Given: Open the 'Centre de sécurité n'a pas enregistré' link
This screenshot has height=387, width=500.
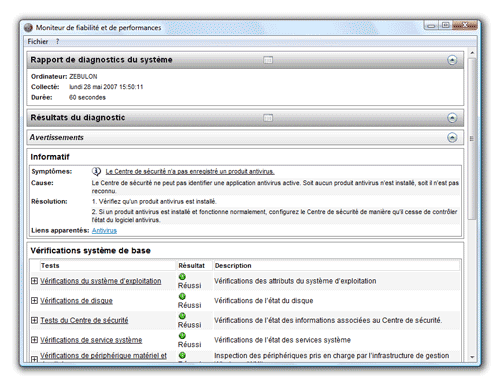Looking at the screenshot, I should [190, 172].
